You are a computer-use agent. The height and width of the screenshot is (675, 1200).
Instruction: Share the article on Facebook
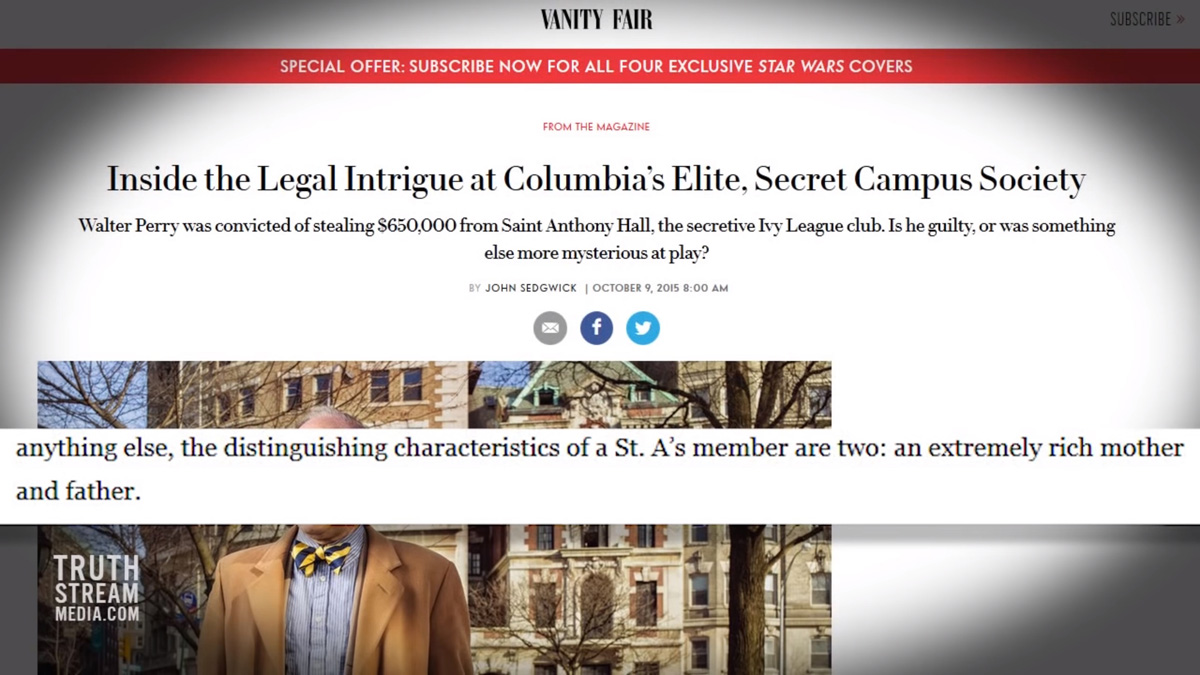click(x=597, y=328)
